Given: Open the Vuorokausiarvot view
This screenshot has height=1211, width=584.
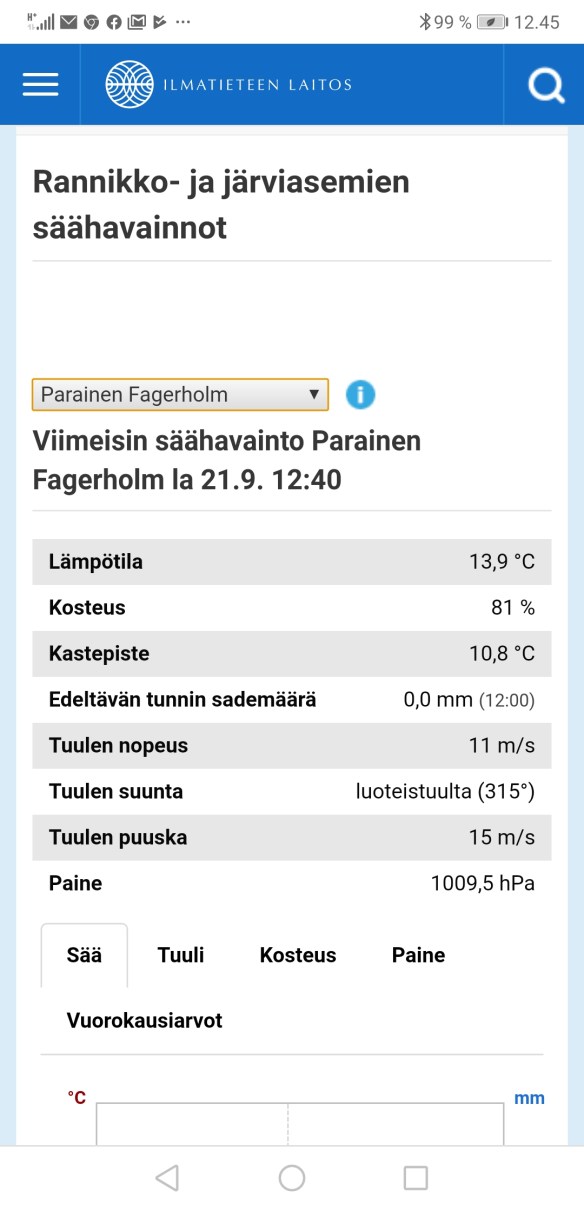Looking at the screenshot, I should pyautogui.click(x=144, y=1018).
